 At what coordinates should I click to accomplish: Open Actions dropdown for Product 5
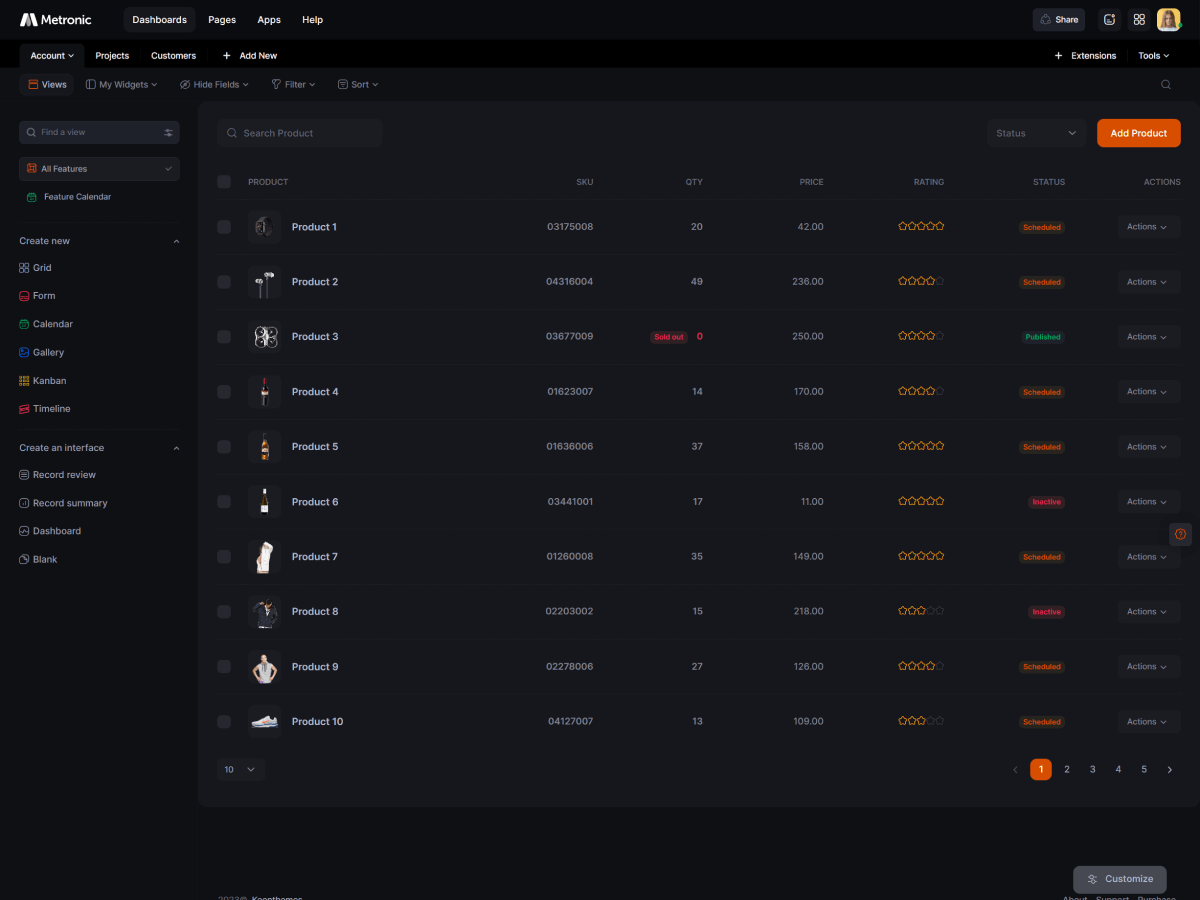point(1147,447)
